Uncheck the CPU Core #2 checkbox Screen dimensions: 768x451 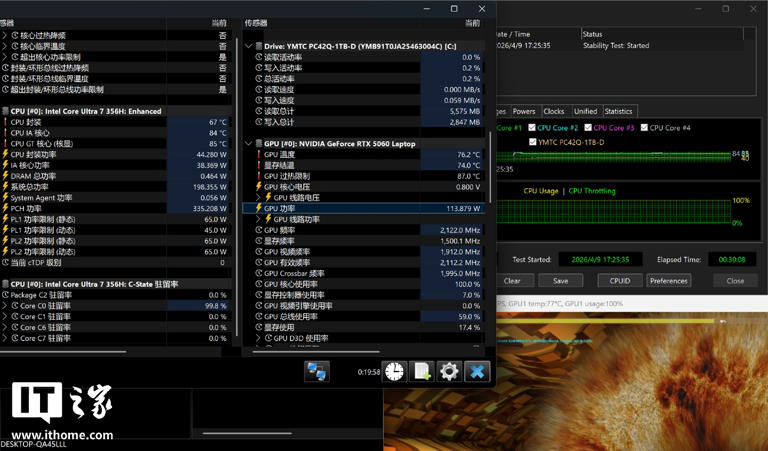click(x=532, y=128)
